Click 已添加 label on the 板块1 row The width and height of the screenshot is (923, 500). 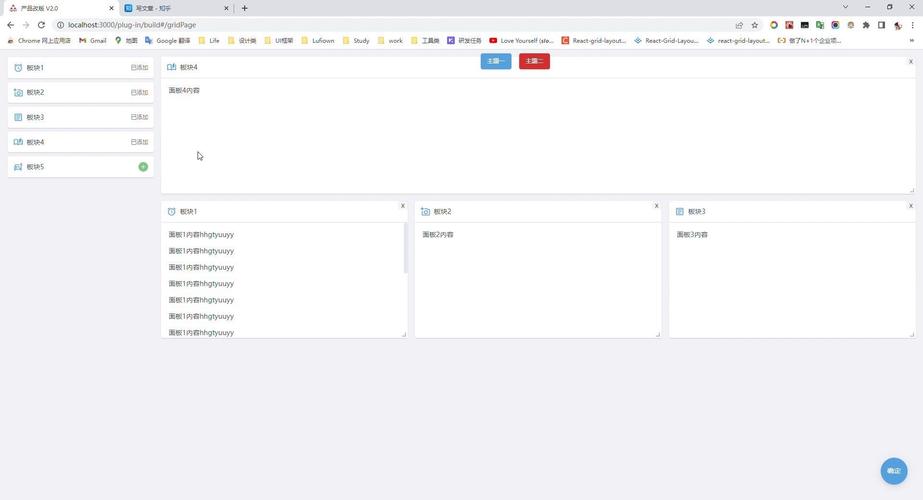pos(140,68)
